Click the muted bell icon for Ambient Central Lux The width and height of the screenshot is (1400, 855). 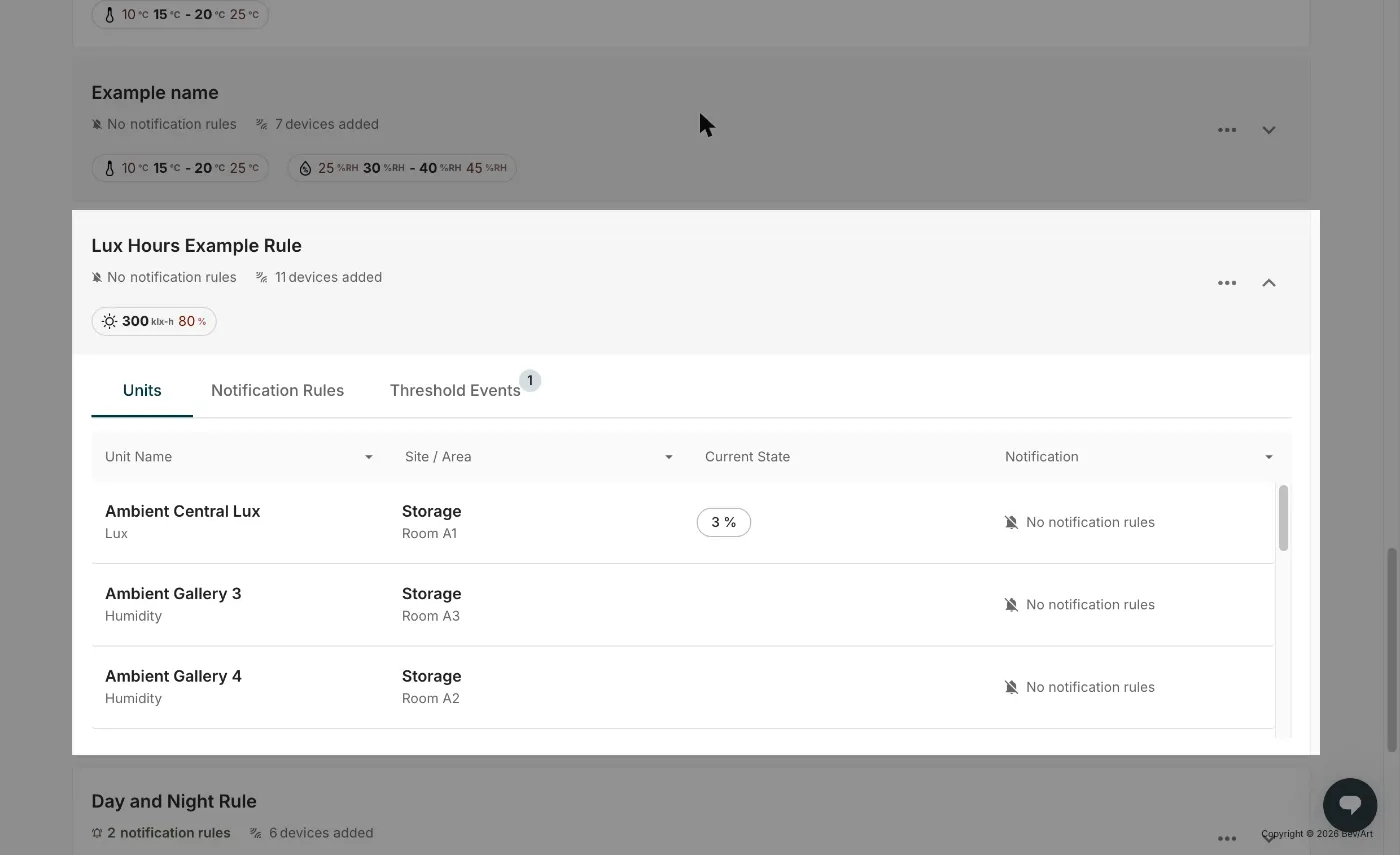click(x=1011, y=522)
